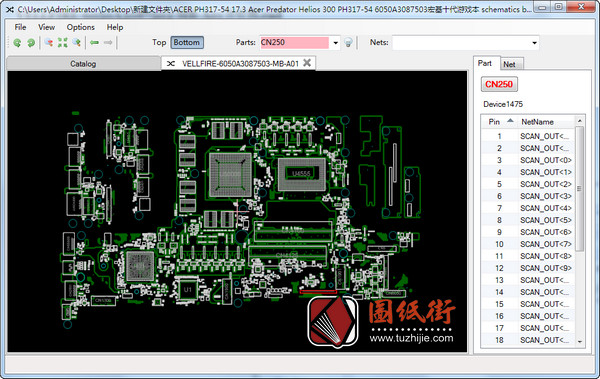Rotate the board view clockwise
The width and height of the screenshot is (600, 379).
(x=31, y=43)
